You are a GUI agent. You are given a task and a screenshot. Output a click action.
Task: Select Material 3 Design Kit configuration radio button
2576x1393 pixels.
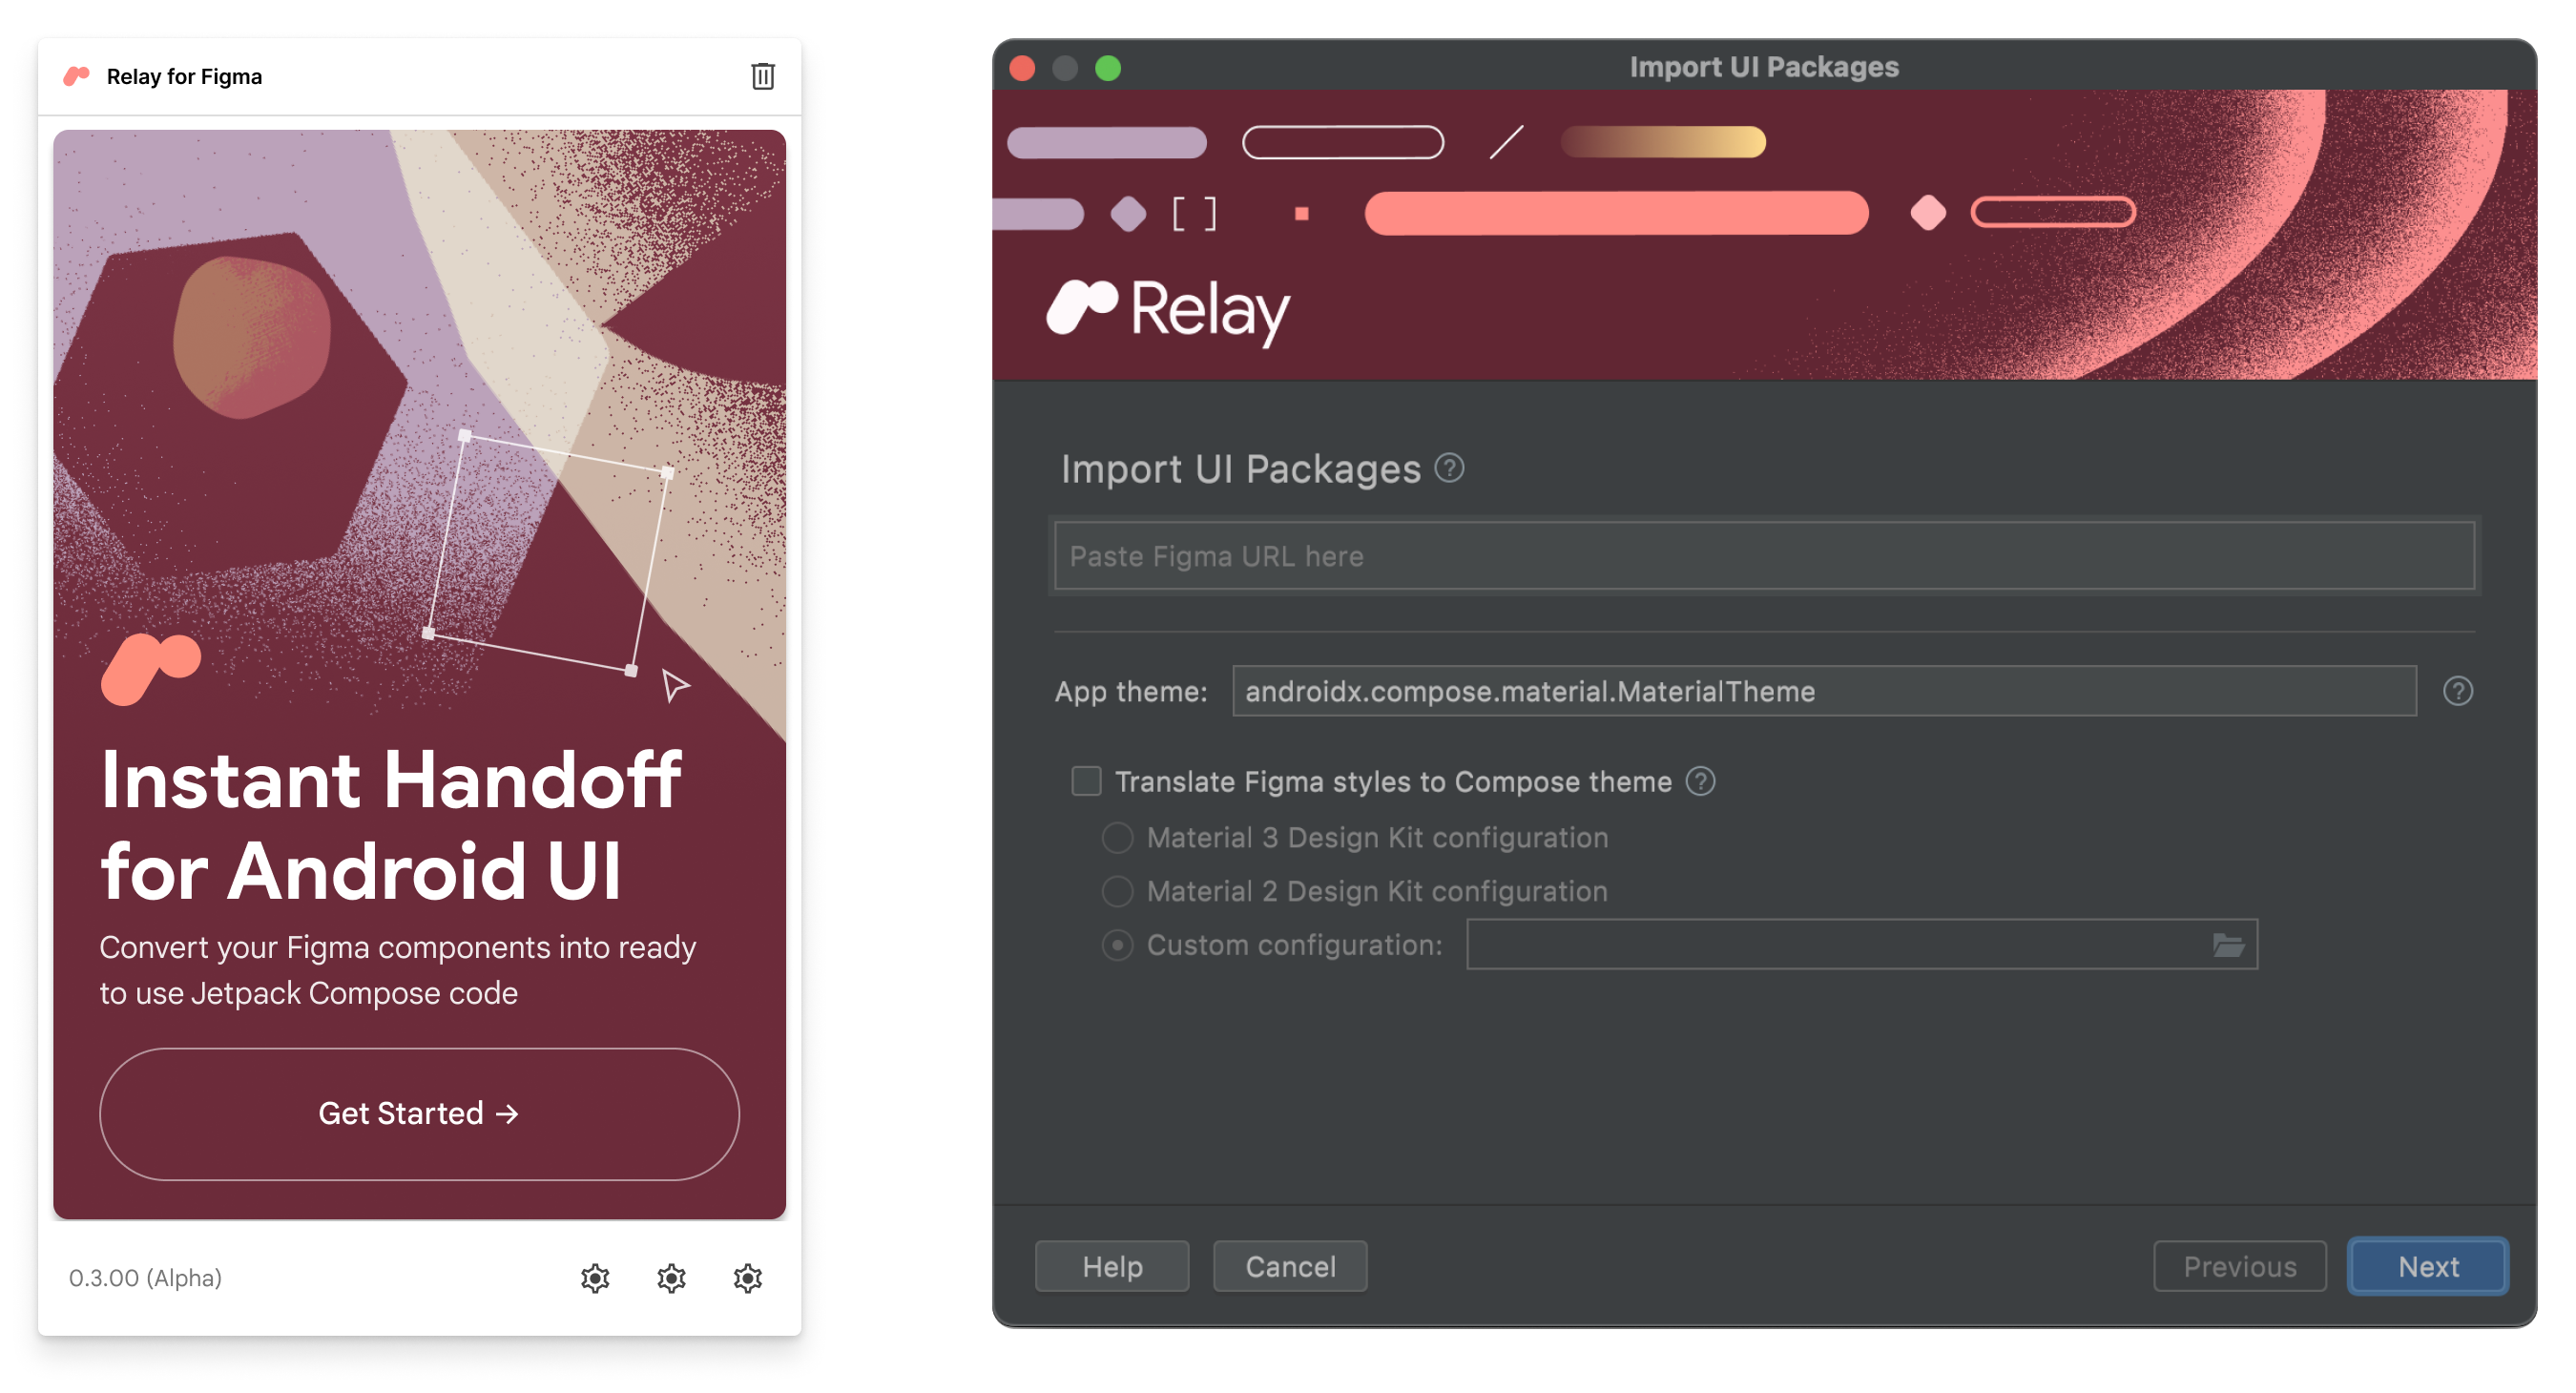[1116, 839]
